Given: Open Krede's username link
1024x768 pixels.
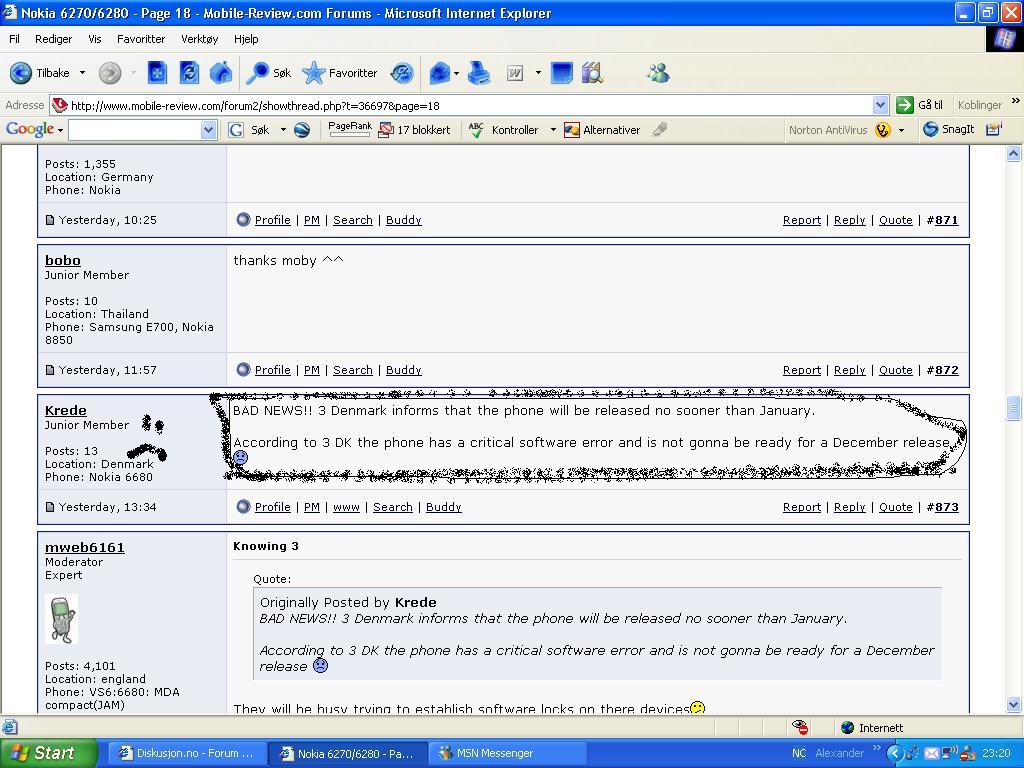Looking at the screenshot, I should (65, 410).
